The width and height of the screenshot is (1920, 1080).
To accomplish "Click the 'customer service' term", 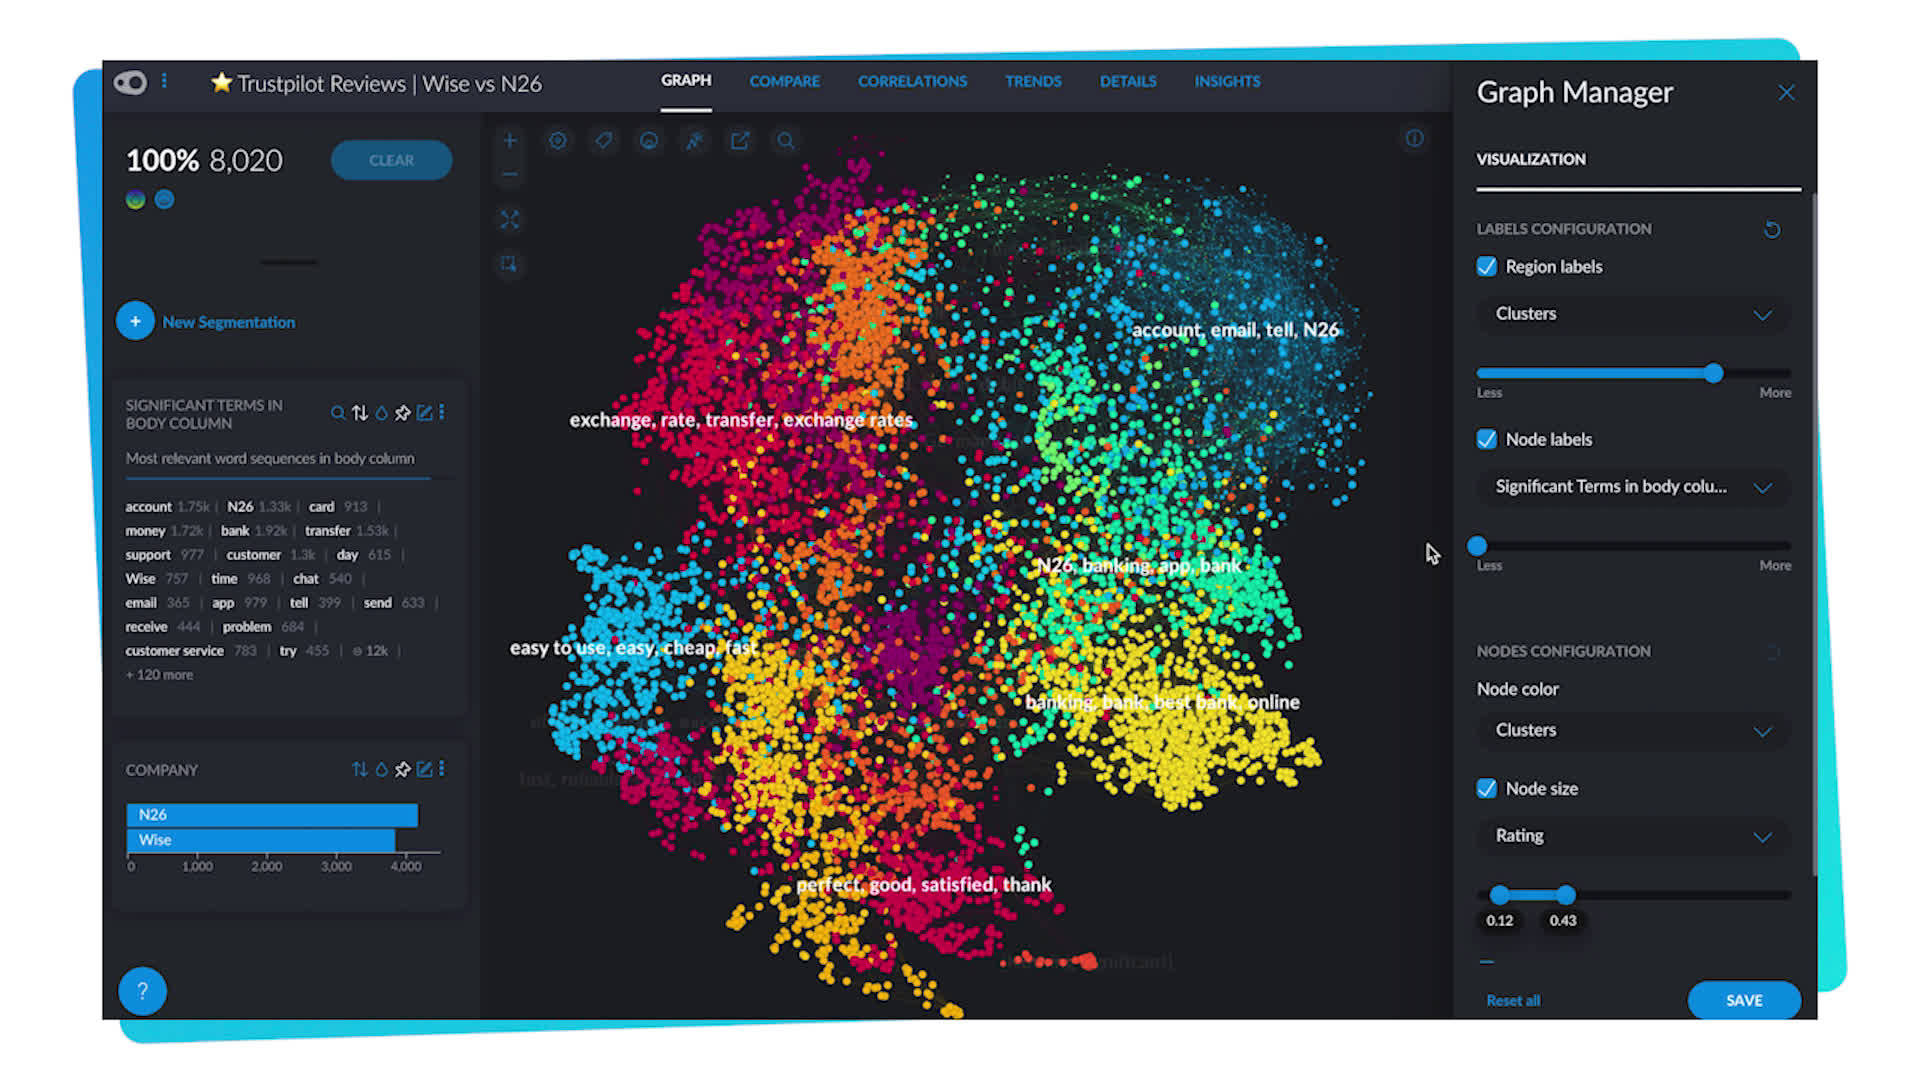I will pyautogui.click(x=174, y=651).
